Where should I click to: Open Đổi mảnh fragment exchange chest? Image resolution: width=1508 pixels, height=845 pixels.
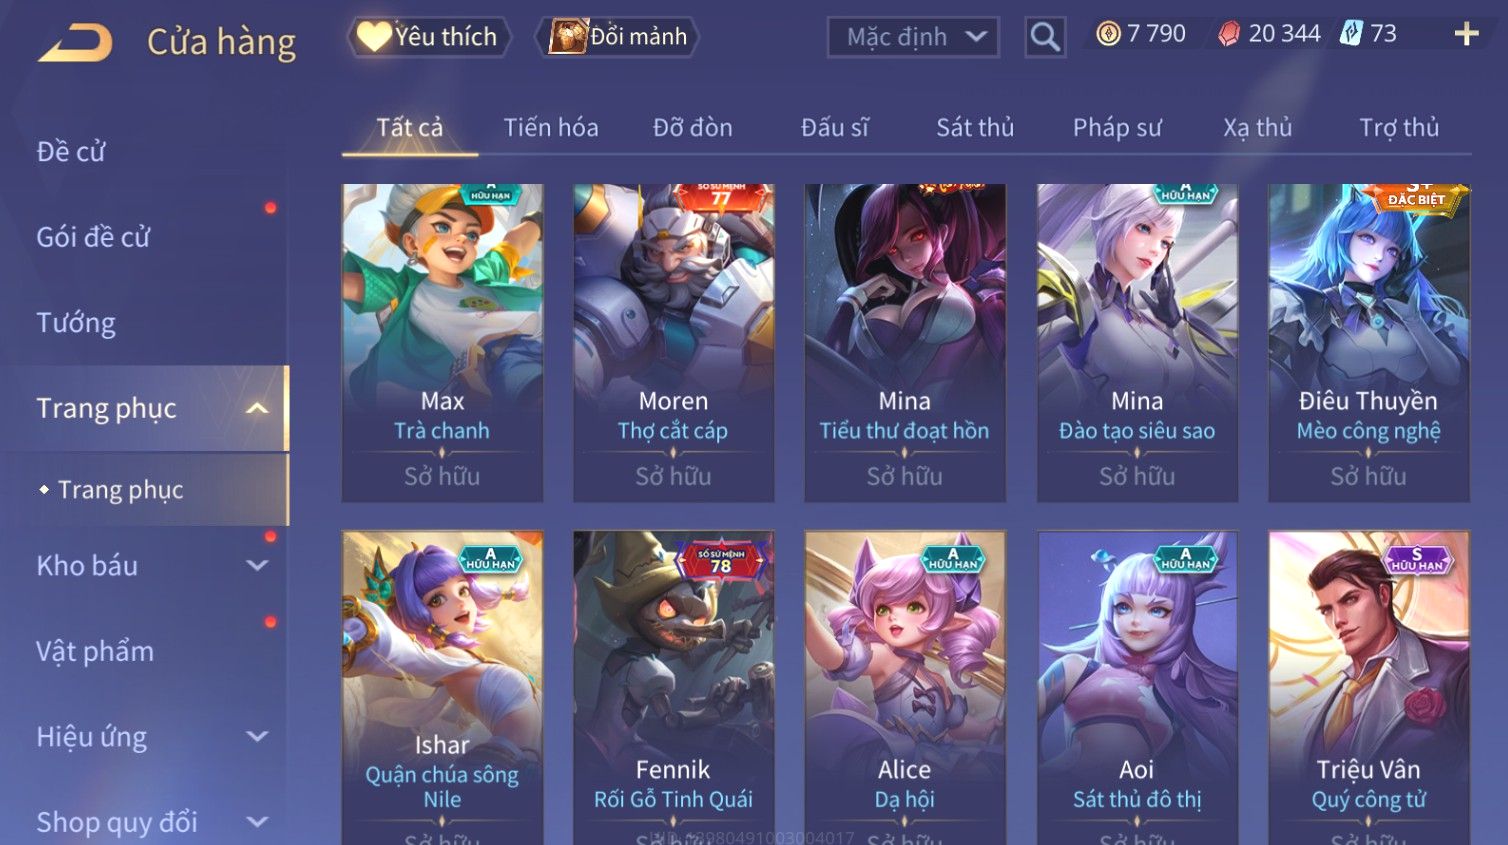(617, 37)
